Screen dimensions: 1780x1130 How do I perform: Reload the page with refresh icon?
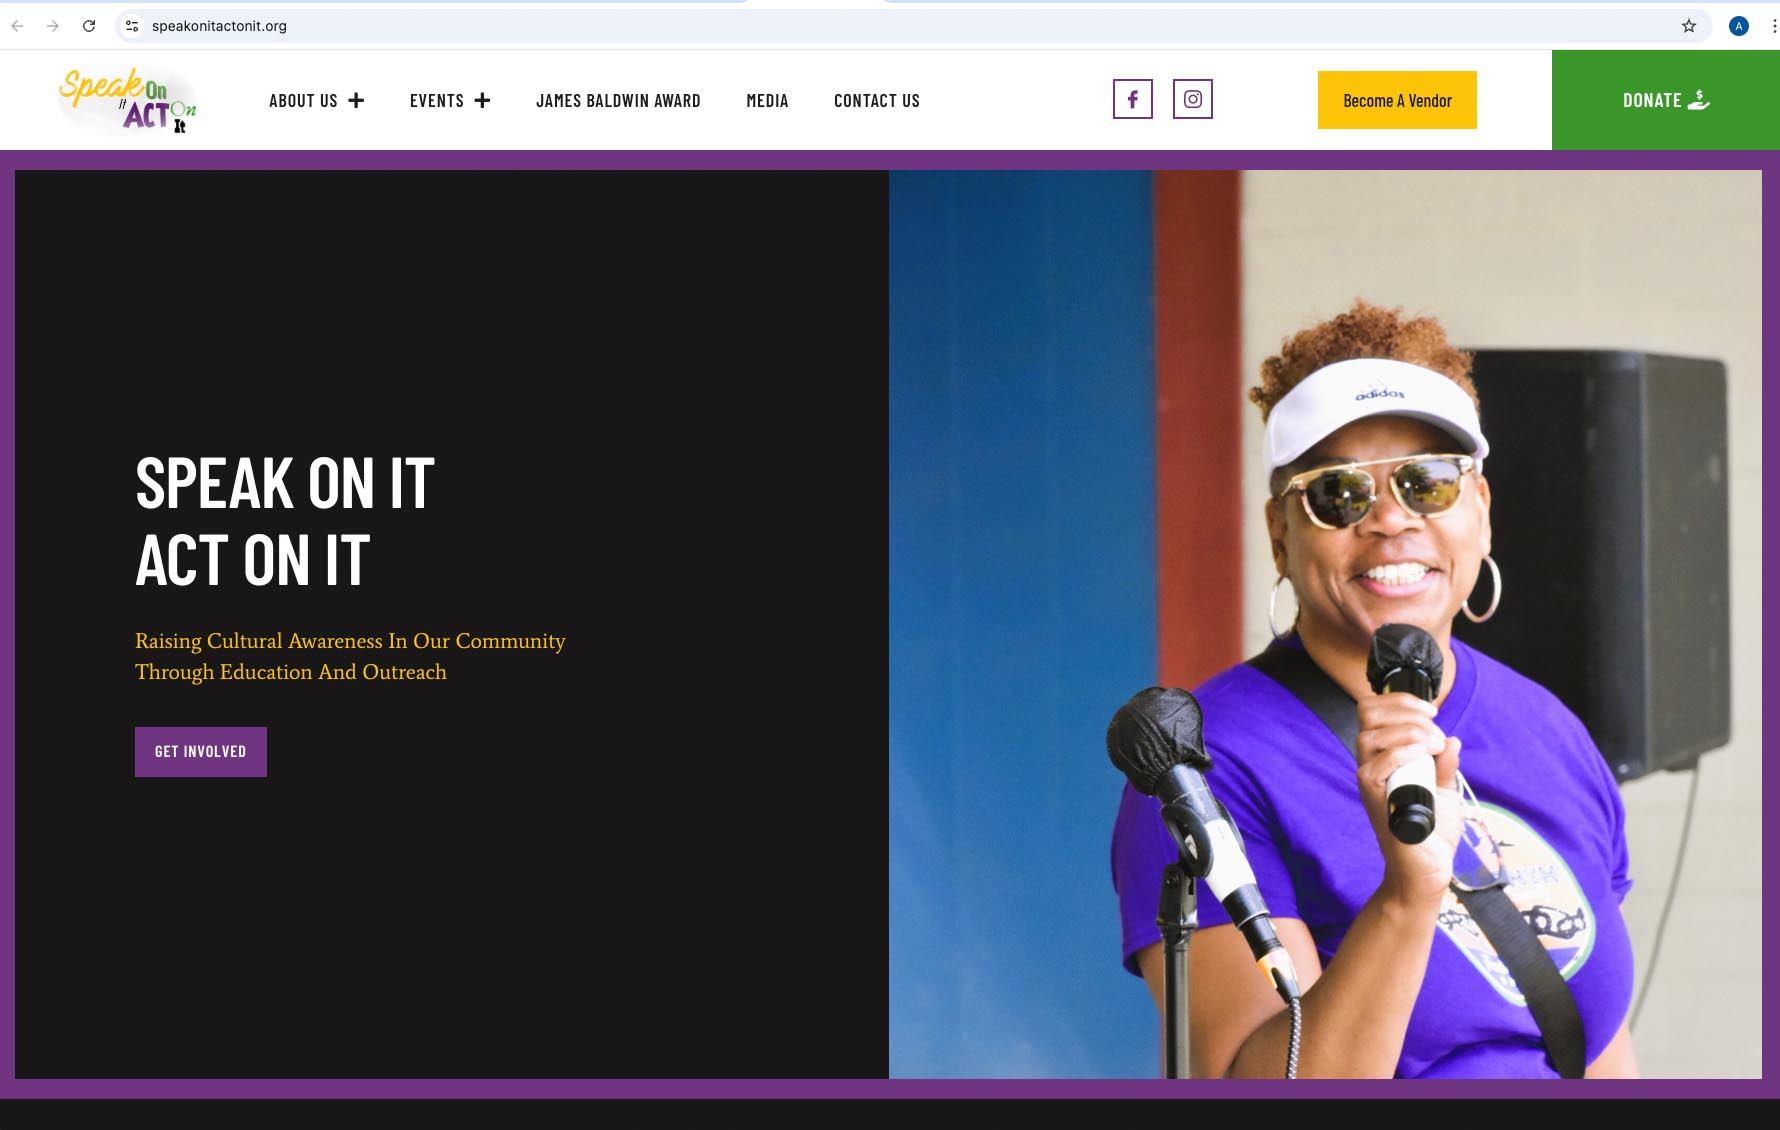point(89,26)
